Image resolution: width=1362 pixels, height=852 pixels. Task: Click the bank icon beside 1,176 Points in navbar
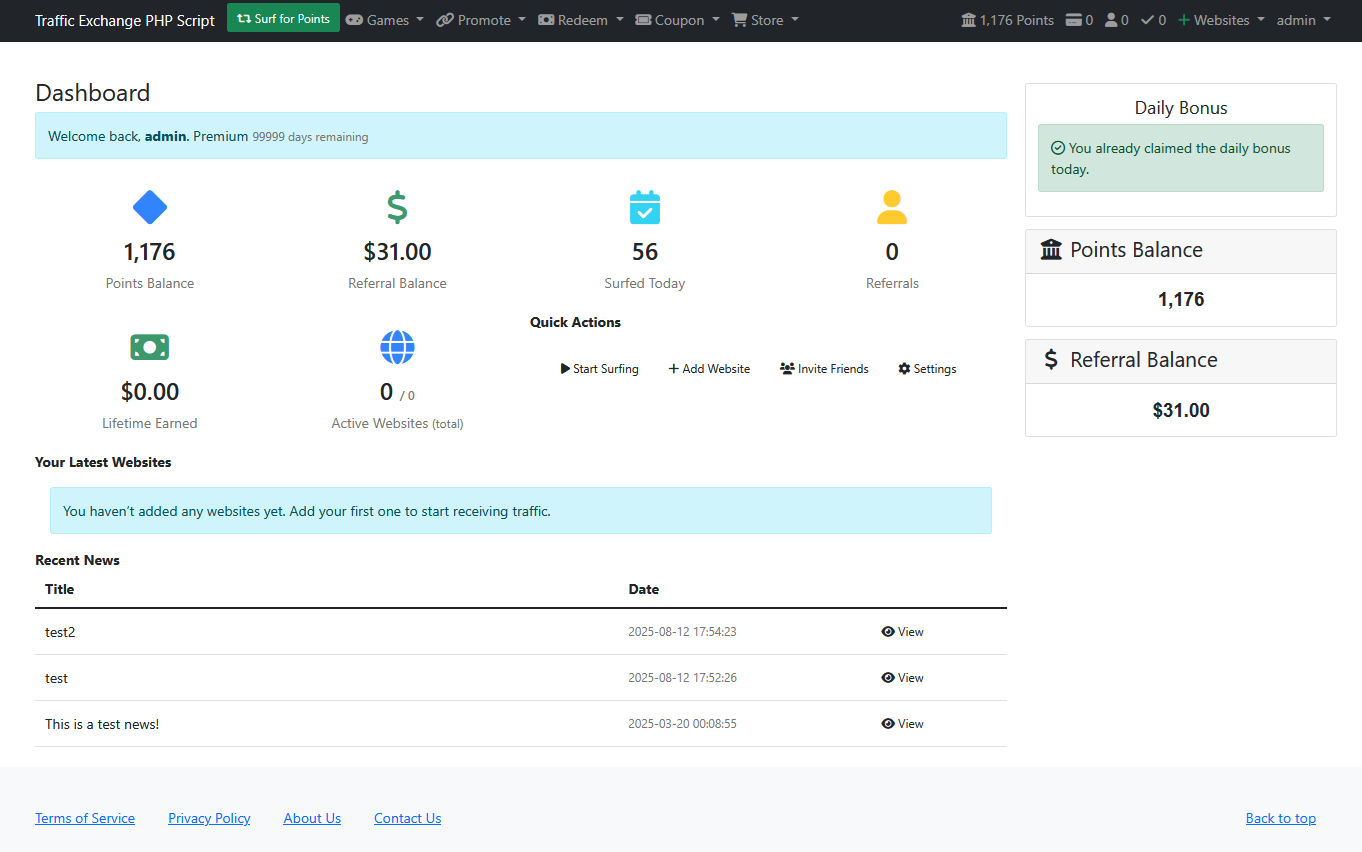tap(968, 20)
